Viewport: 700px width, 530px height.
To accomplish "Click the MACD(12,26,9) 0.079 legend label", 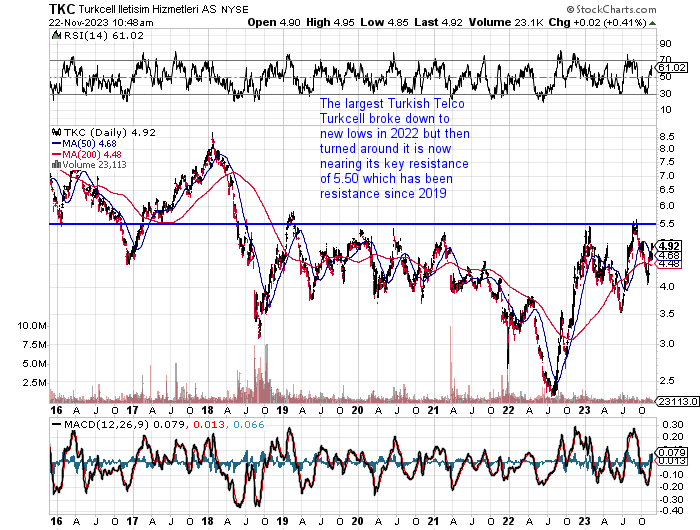I will click(124, 425).
